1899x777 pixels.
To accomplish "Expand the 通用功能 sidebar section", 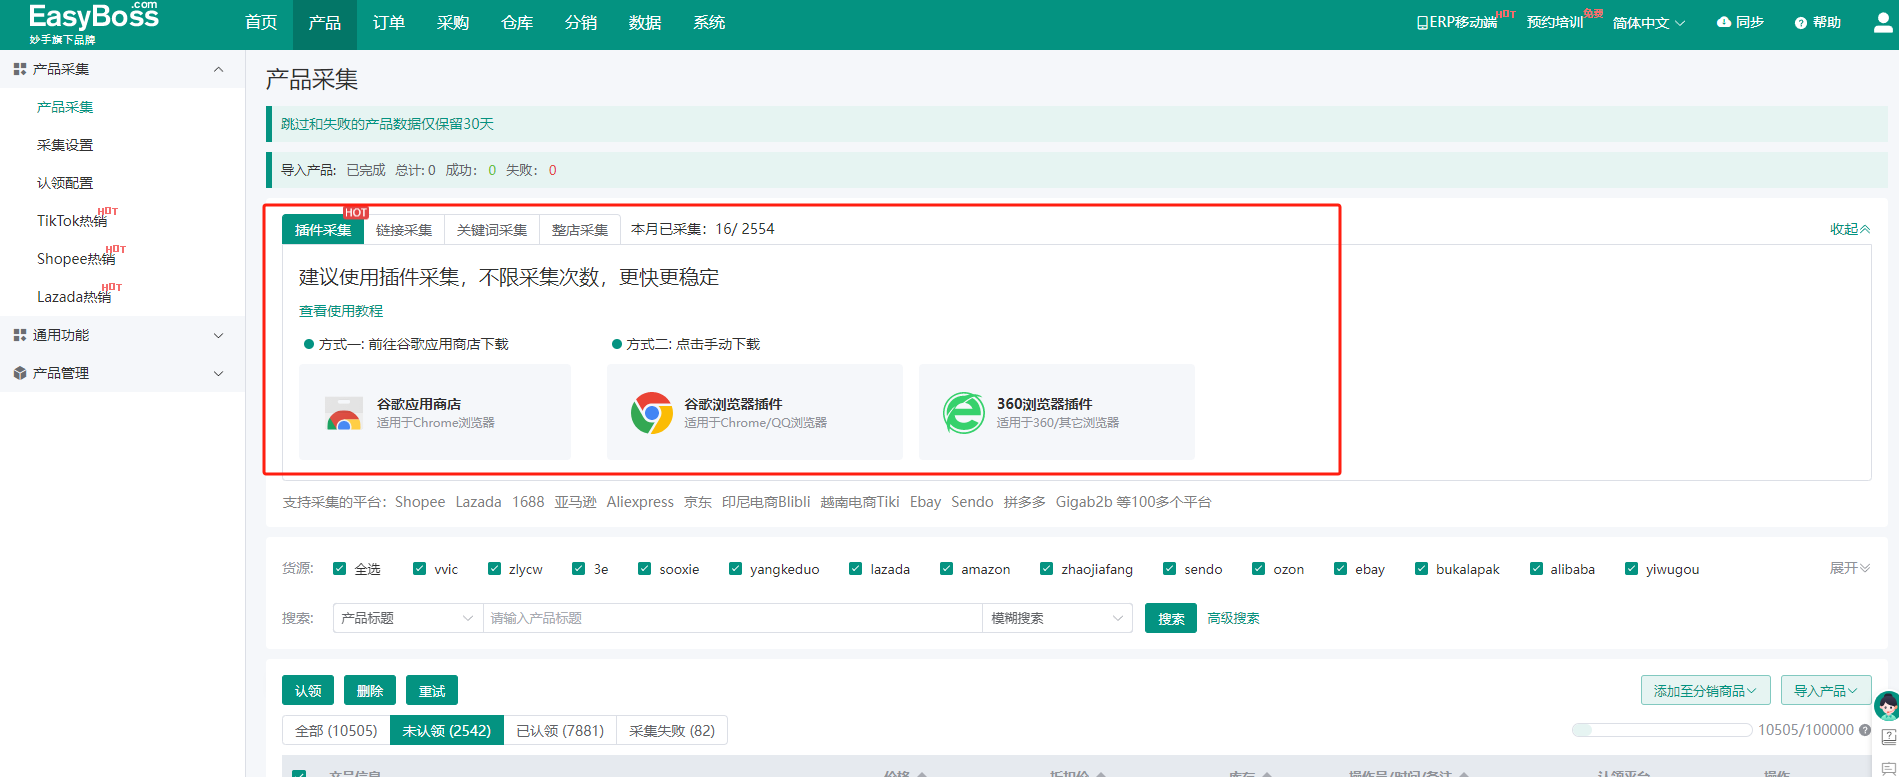I will pyautogui.click(x=219, y=335).
